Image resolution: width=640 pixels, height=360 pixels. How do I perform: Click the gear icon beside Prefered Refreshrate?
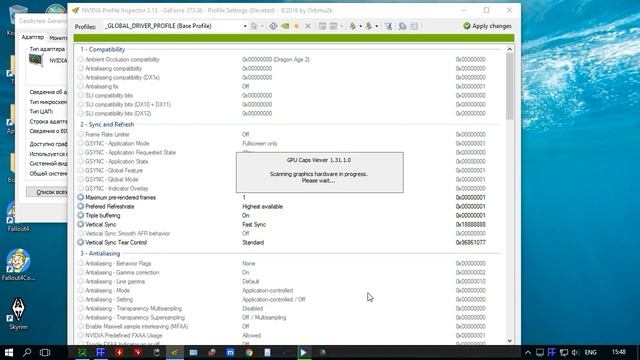80,207
